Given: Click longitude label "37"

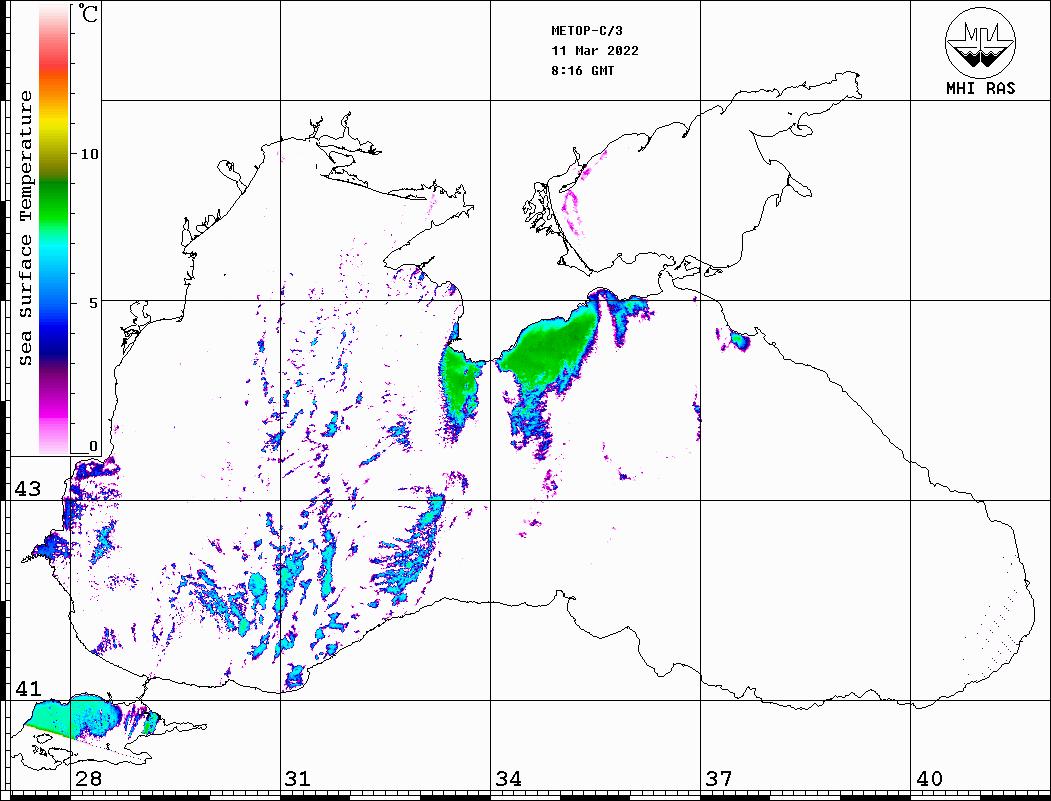Looking at the screenshot, I should (719, 778).
